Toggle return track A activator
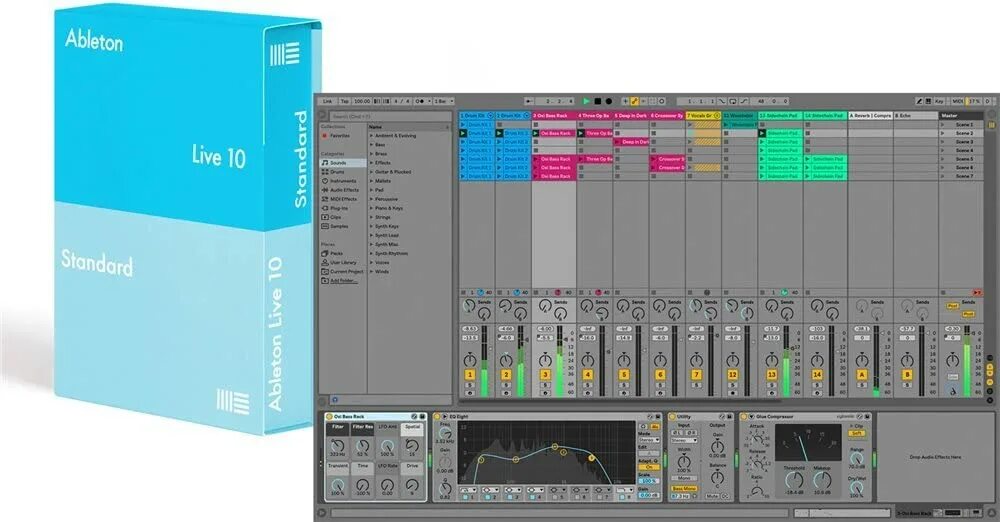Viewport: 1000px width, 522px height. coord(862,375)
